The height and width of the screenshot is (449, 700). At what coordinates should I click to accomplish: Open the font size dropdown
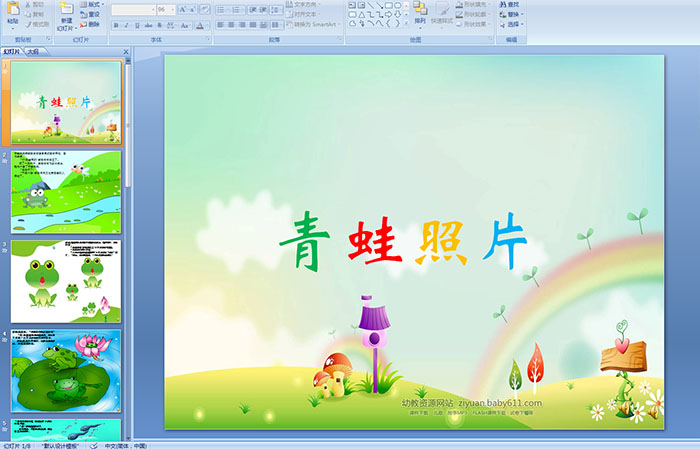[x=171, y=9]
